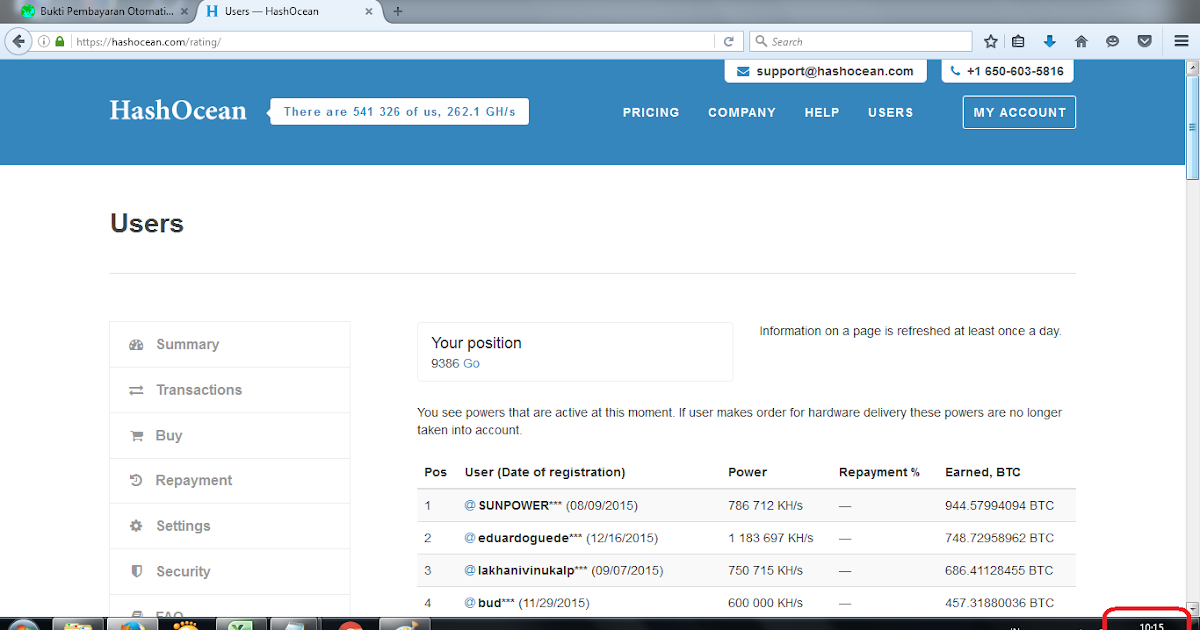Close the Bukti Pembayaran tab

183,12
